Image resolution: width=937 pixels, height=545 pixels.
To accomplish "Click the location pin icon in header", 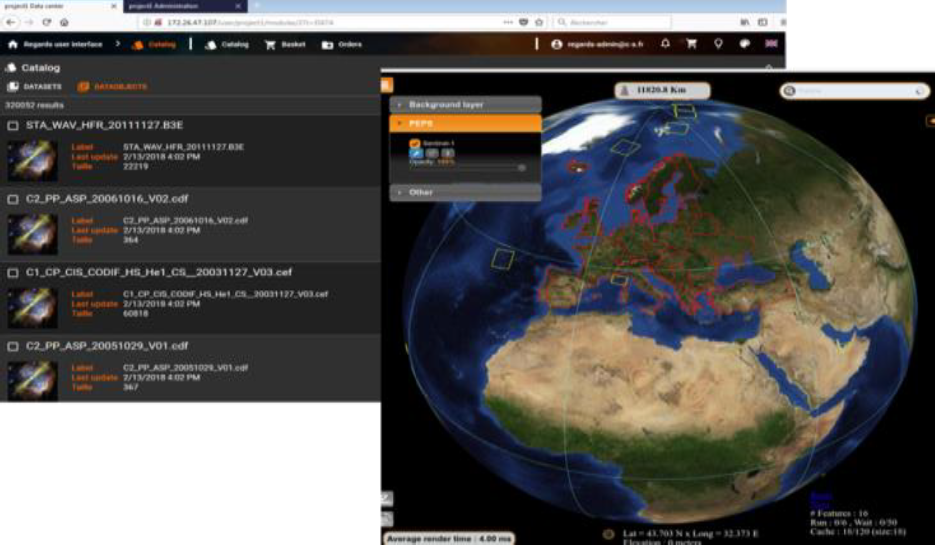I will [x=717, y=44].
